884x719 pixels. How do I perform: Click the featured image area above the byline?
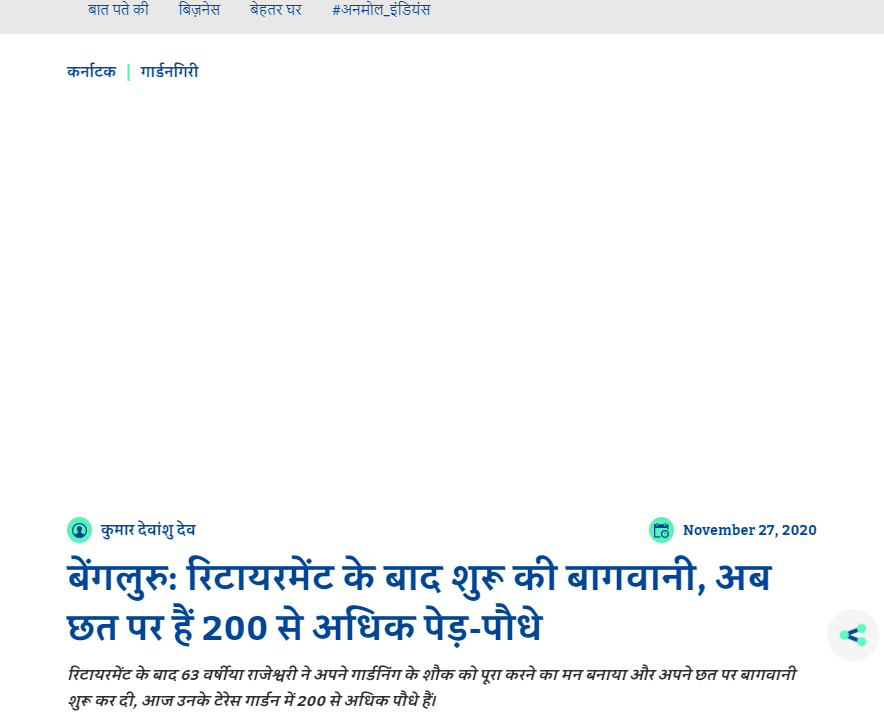click(x=440, y=300)
